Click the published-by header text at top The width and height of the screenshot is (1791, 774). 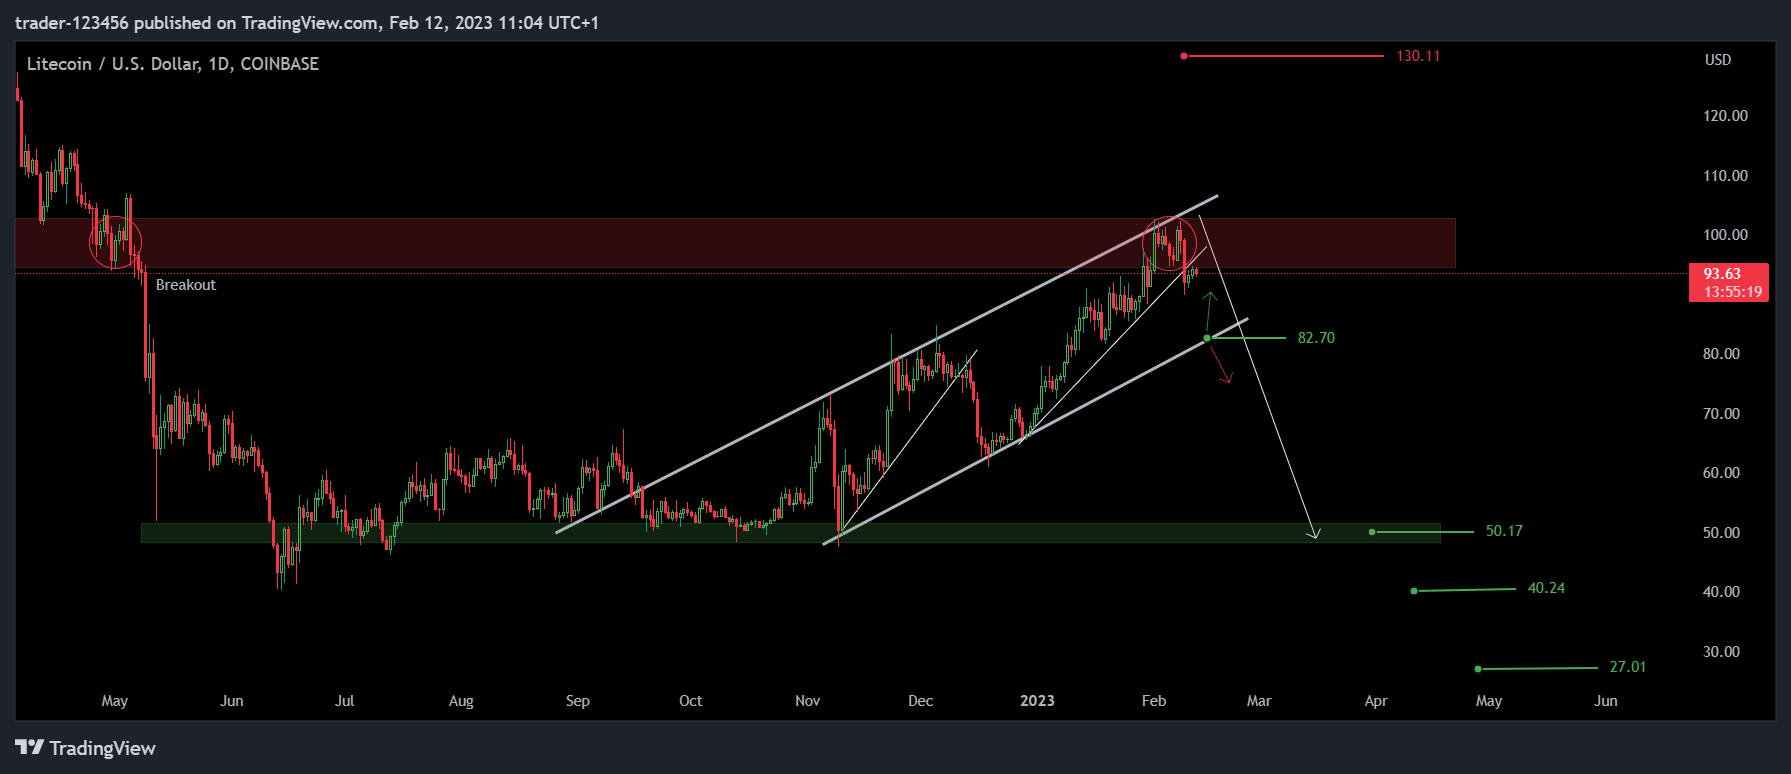click(307, 23)
